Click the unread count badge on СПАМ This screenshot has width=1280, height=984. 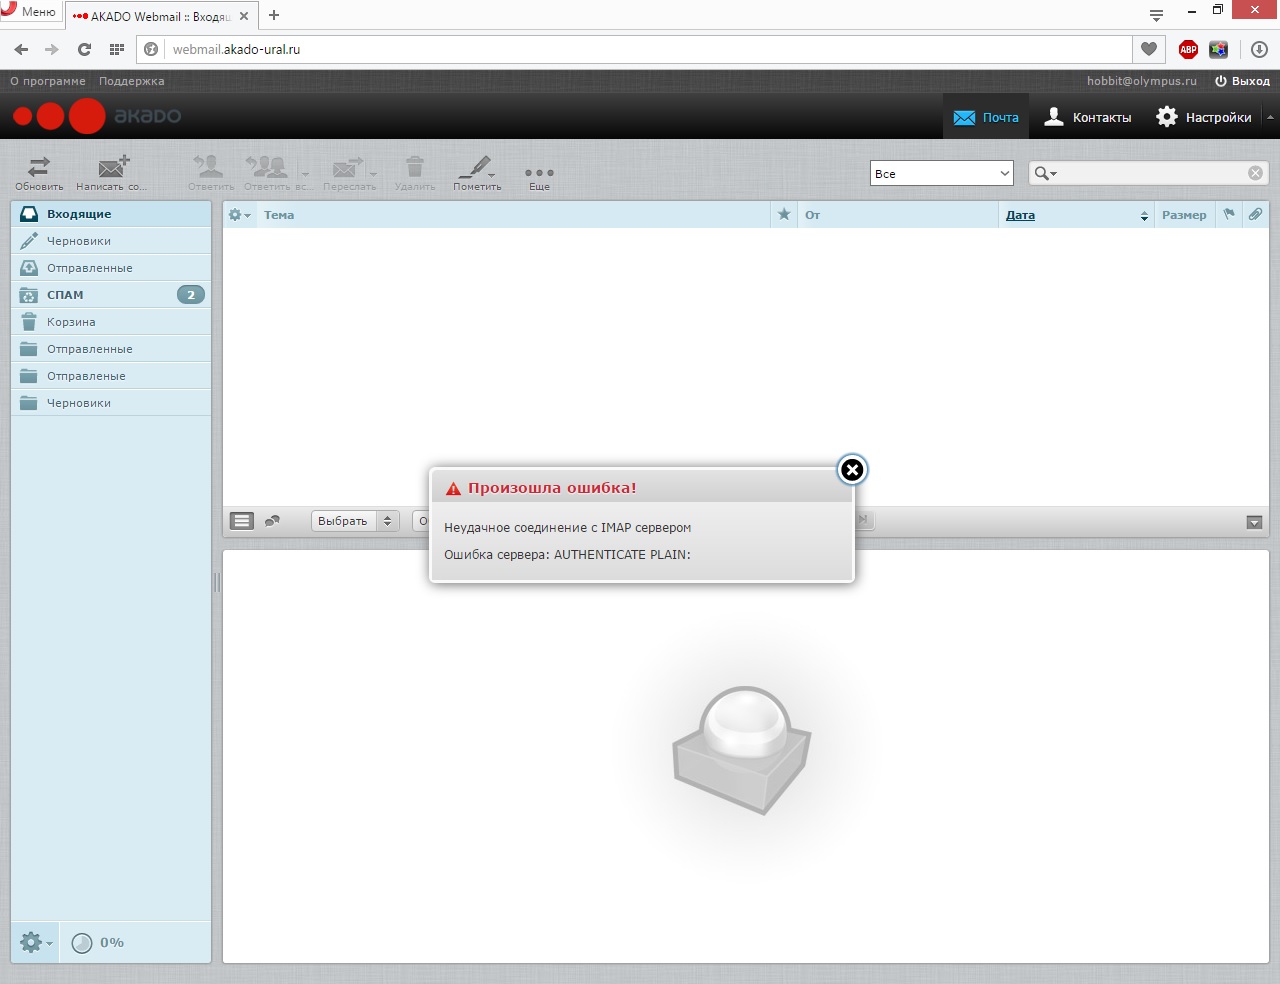191,295
